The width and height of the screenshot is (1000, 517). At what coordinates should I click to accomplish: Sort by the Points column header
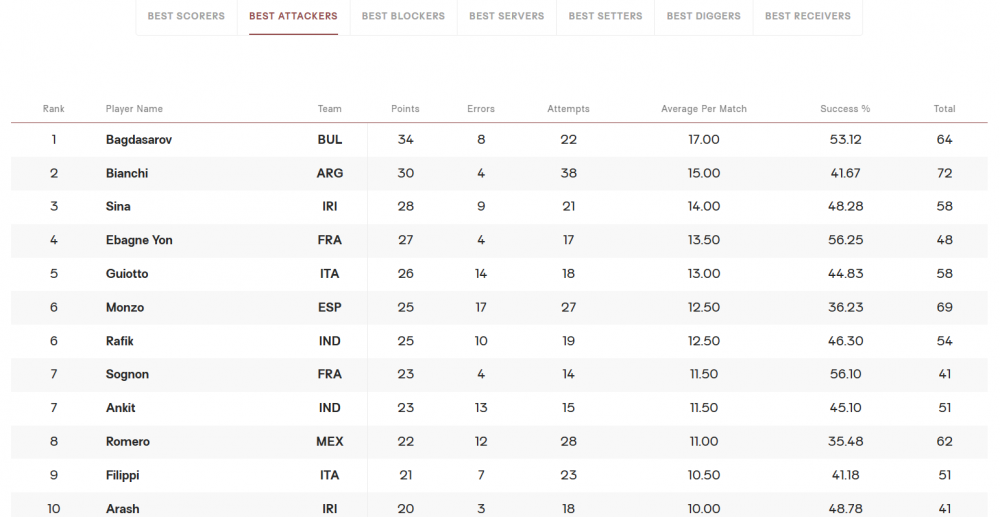(405, 109)
